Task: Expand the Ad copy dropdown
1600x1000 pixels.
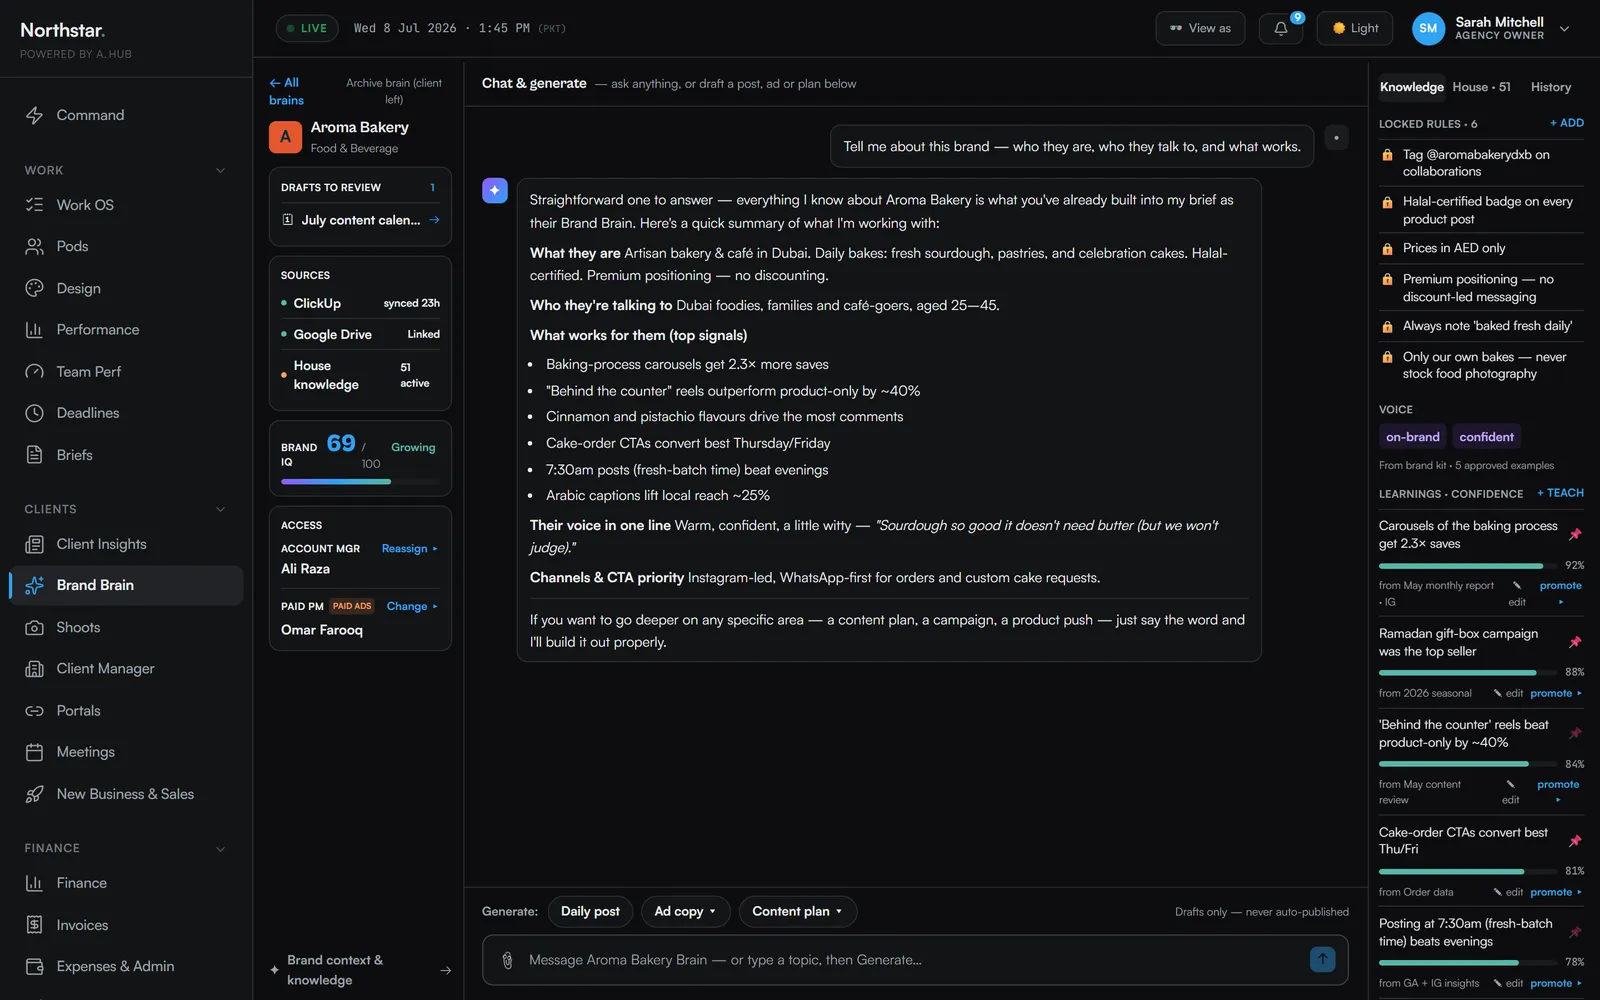Action: (685, 911)
